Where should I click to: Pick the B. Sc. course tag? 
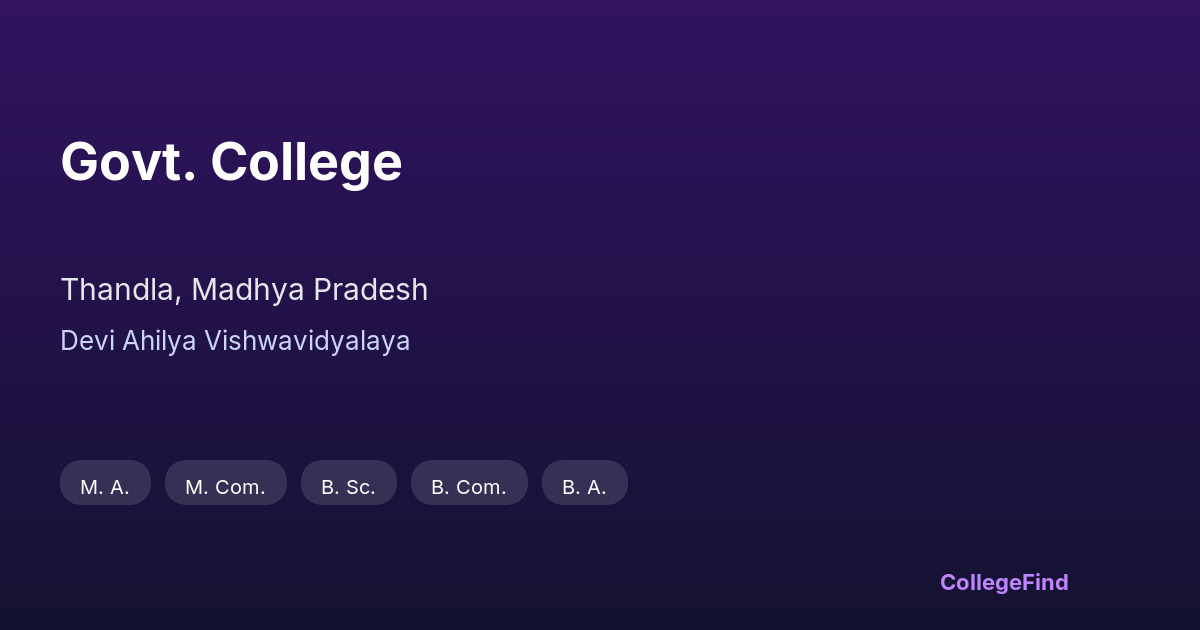click(348, 486)
